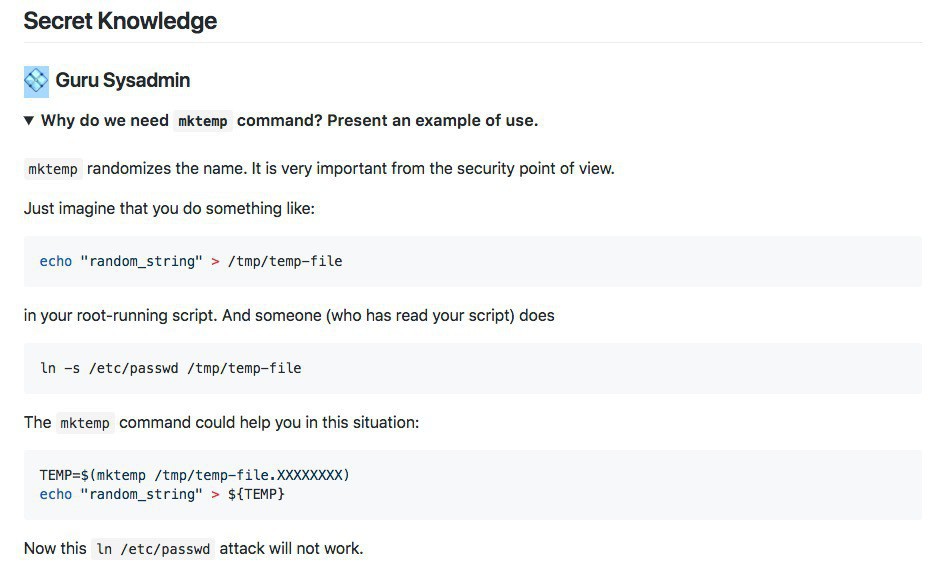Click the blue diamond icon beside Guru Sysadmin
950x566 pixels.
[x=36, y=81]
